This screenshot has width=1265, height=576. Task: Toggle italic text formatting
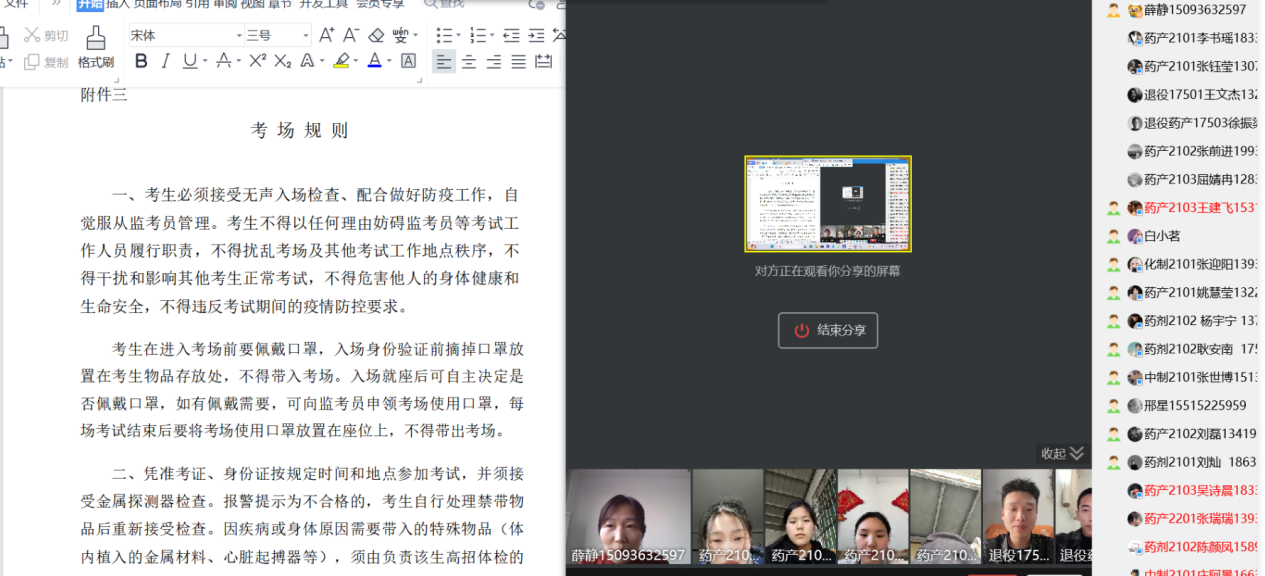click(x=166, y=61)
